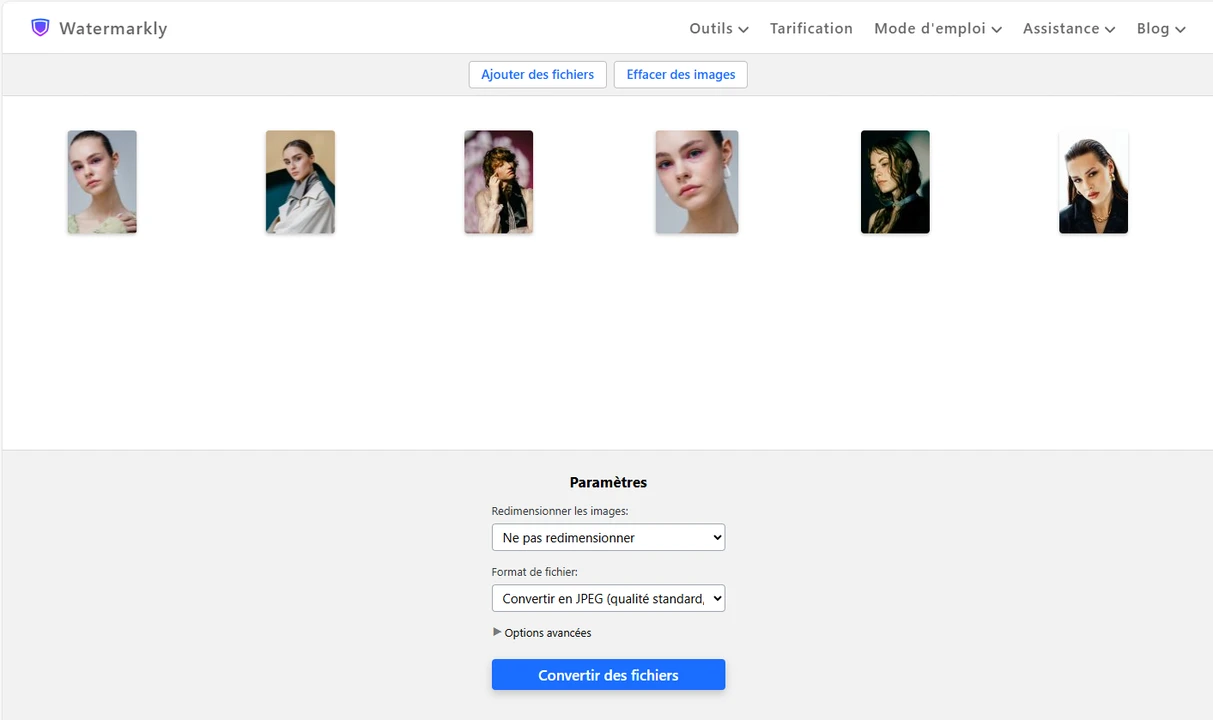The height and width of the screenshot is (720, 1213).
Task: Click the Ajouter des fichiers button
Action: point(537,75)
